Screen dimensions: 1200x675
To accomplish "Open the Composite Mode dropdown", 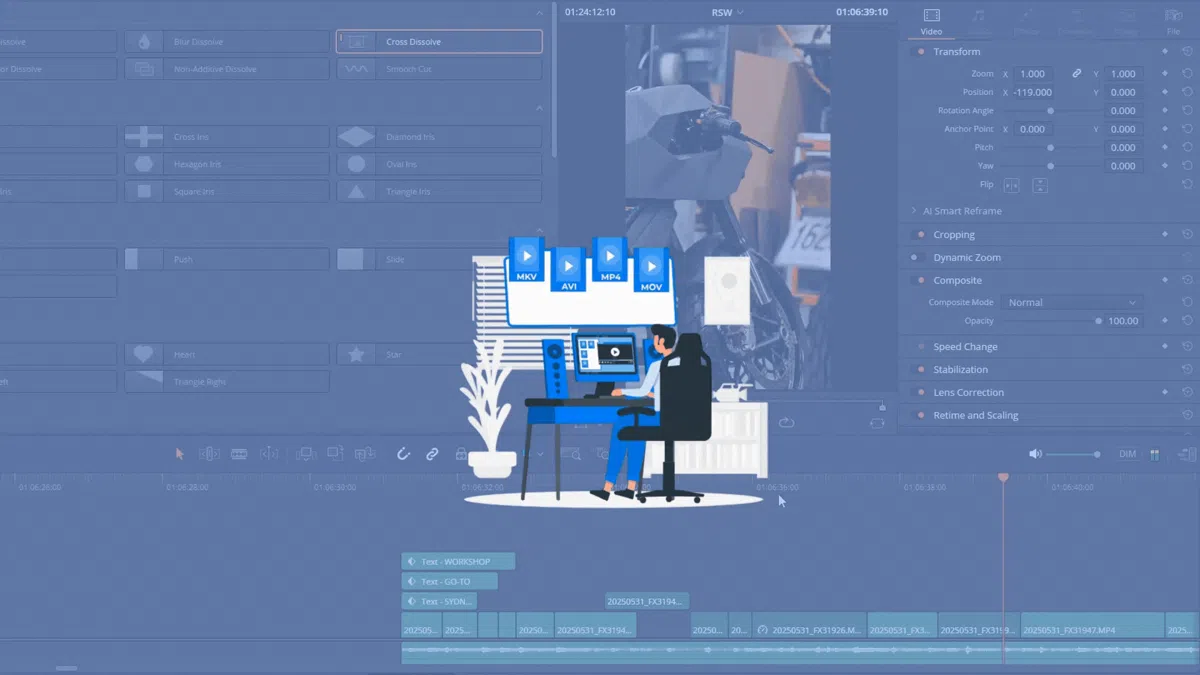I will tap(1071, 302).
